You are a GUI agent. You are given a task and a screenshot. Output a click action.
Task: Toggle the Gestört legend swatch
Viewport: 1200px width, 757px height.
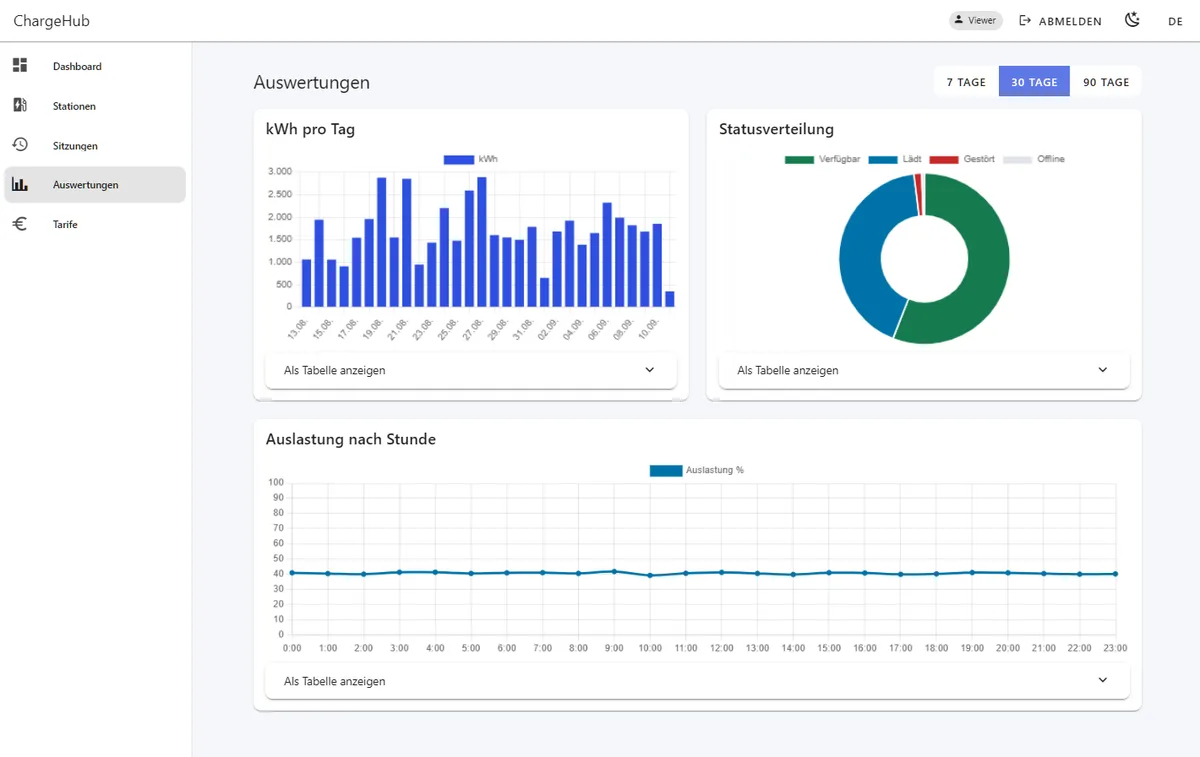pos(944,159)
